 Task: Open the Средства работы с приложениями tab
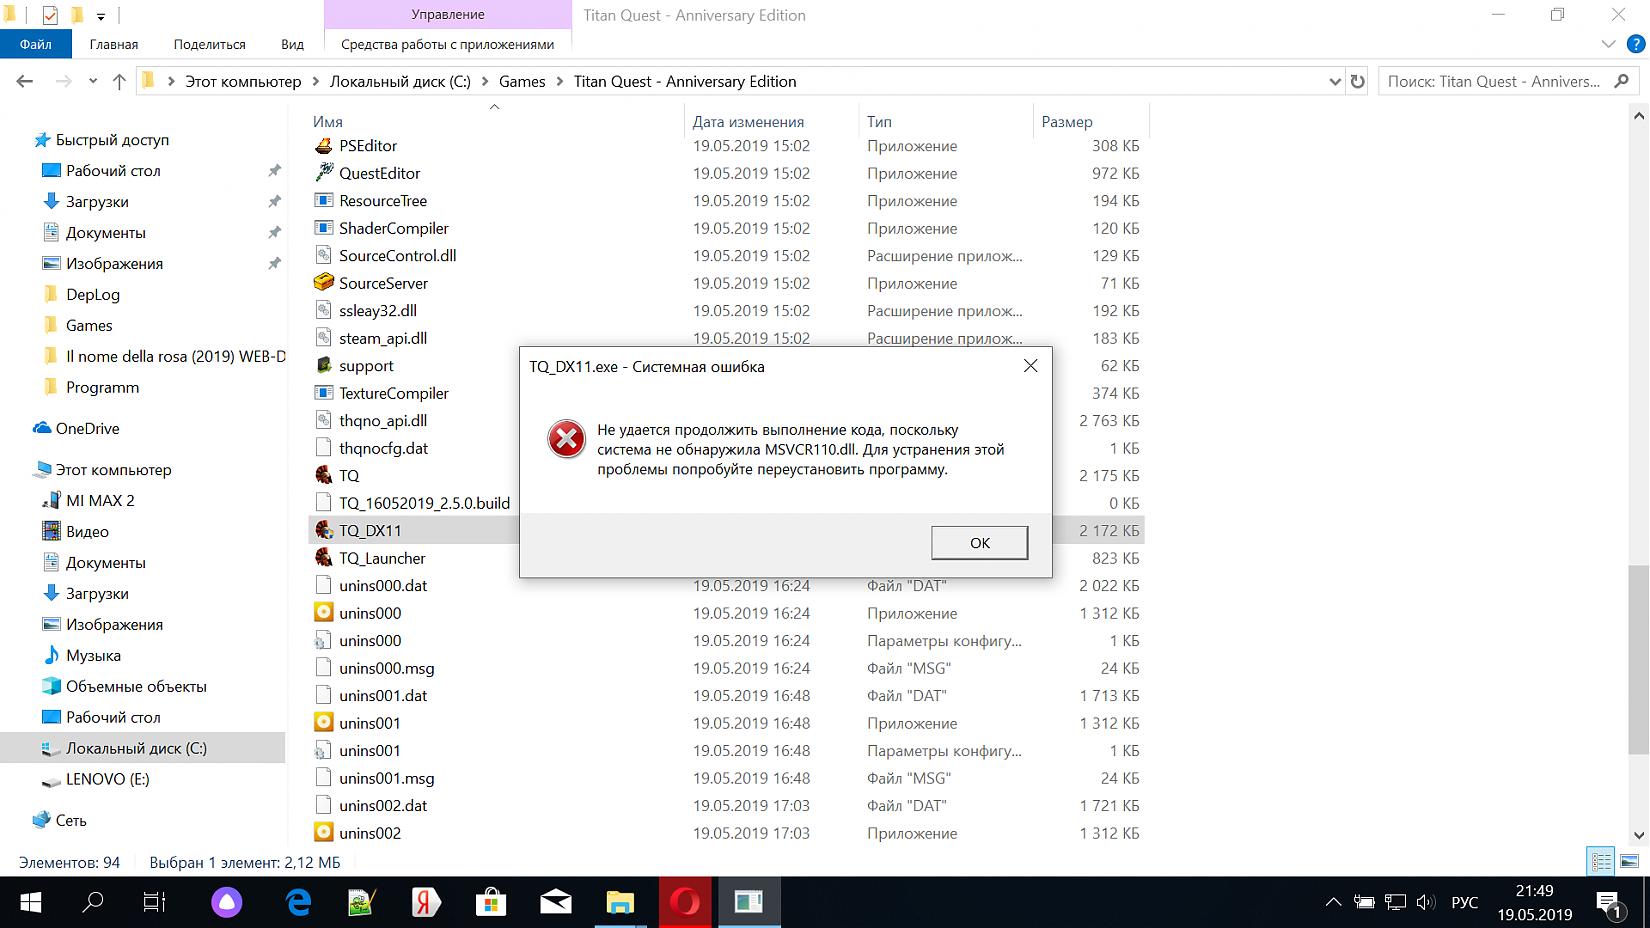(x=447, y=44)
